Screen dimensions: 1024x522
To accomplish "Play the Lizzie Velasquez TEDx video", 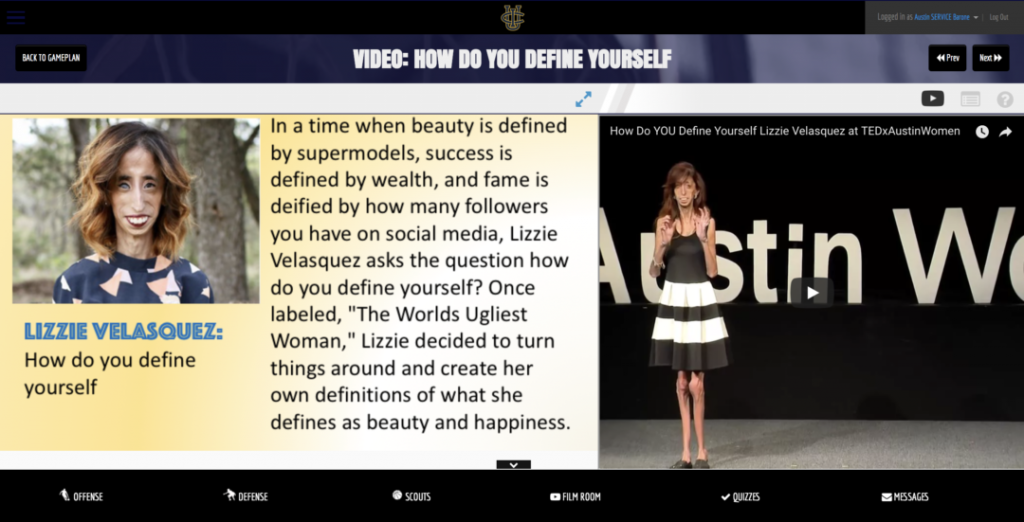I will tap(811, 292).
